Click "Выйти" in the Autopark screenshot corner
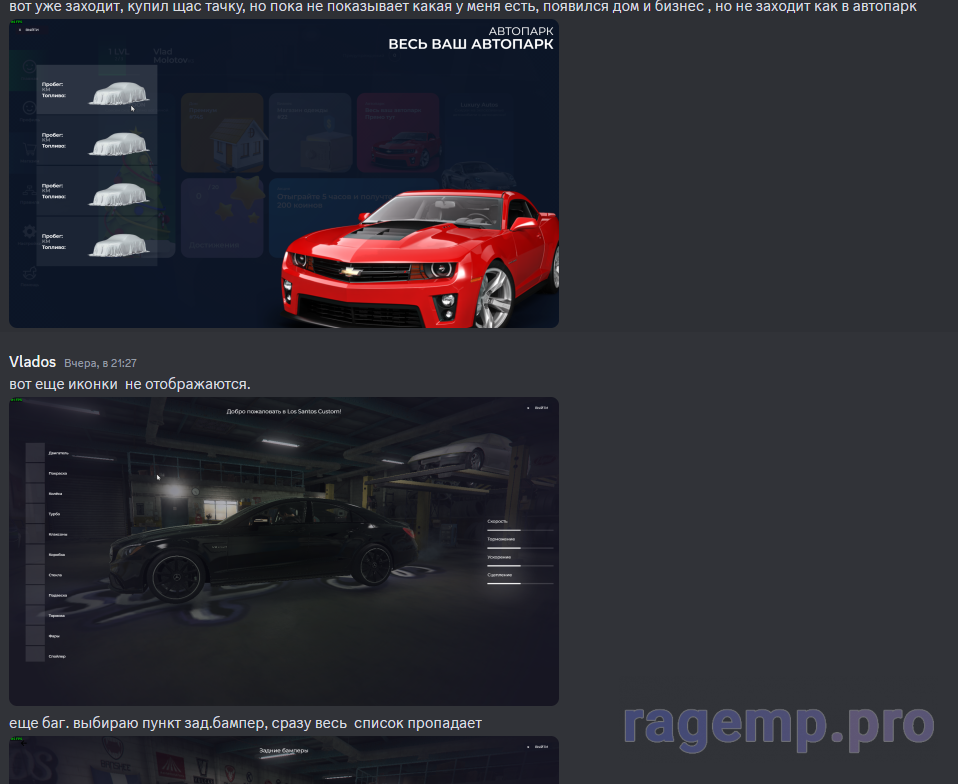This screenshot has width=958, height=784. (31, 29)
